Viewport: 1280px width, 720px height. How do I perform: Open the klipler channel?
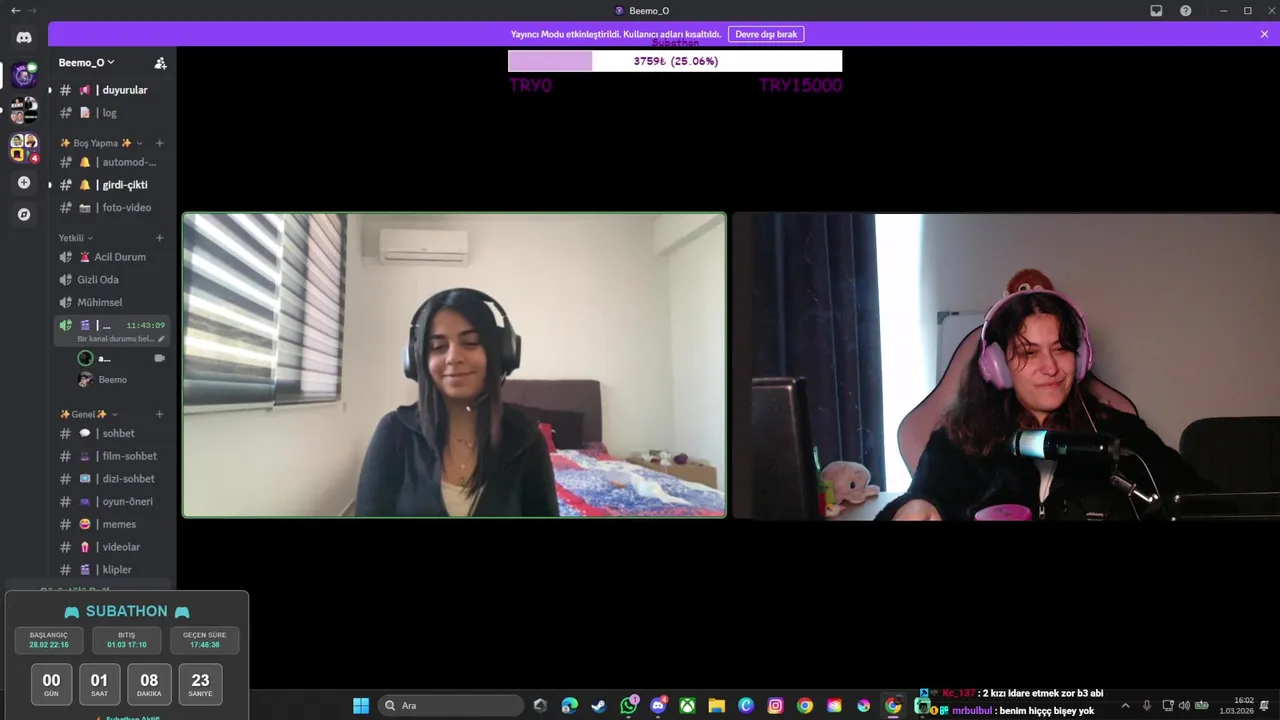[112, 570]
